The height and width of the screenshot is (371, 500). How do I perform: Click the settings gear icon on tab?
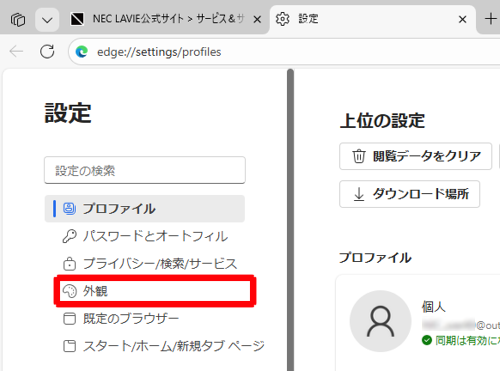click(x=282, y=19)
